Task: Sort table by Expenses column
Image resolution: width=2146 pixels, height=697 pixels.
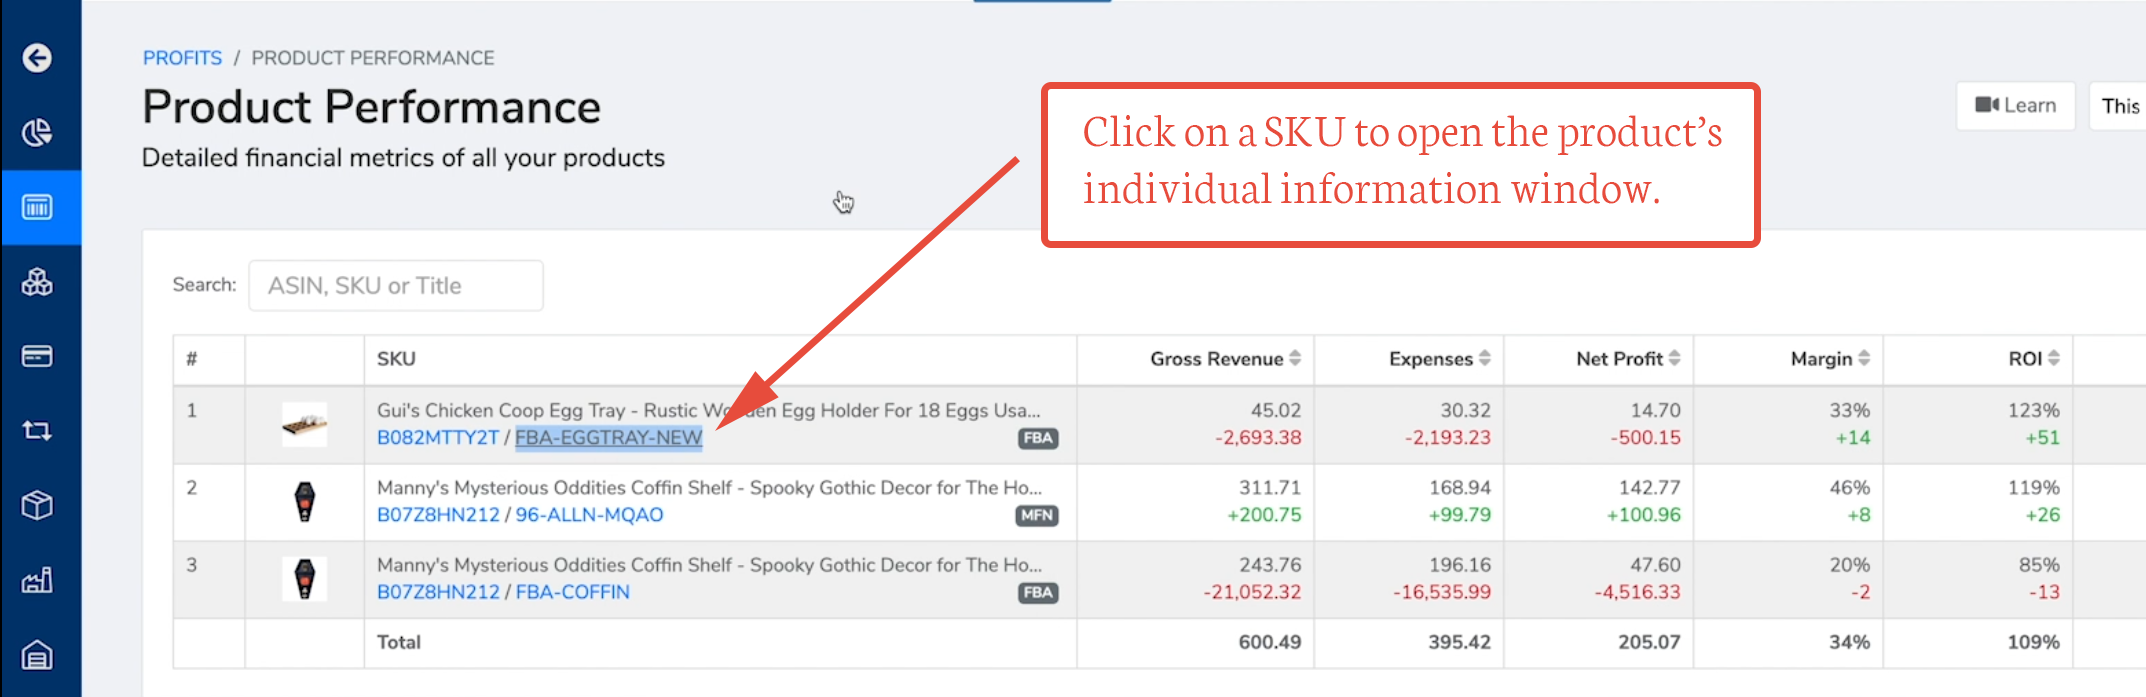Action: pos(1438,359)
